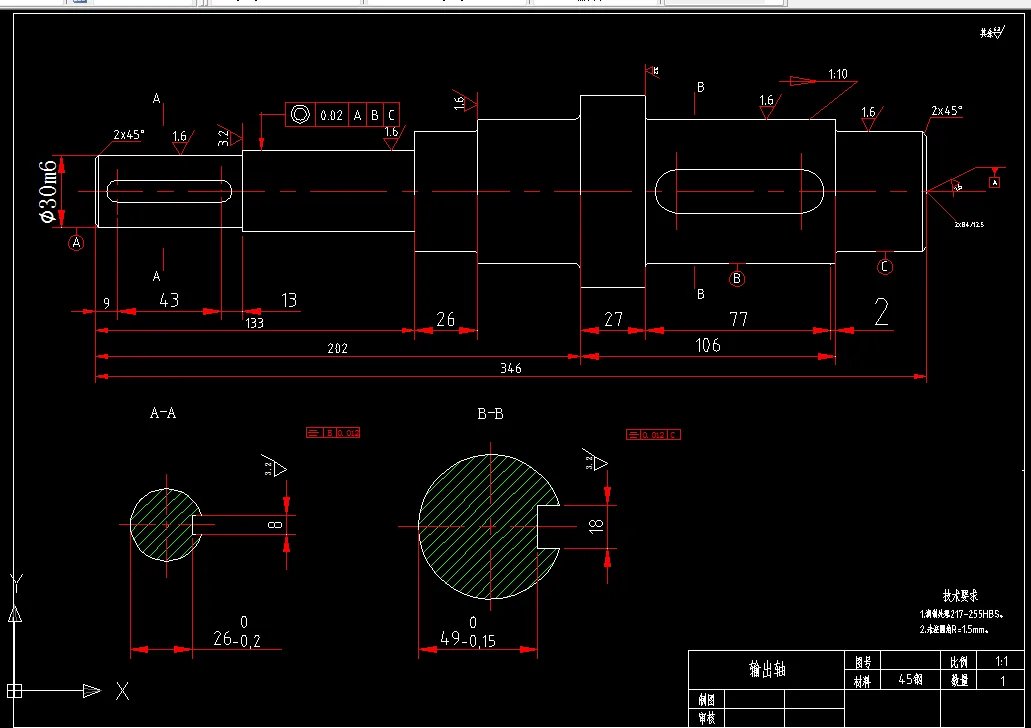Select the 106 dimension text
The height and width of the screenshot is (728, 1031).
pyautogui.click(x=707, y=345)
